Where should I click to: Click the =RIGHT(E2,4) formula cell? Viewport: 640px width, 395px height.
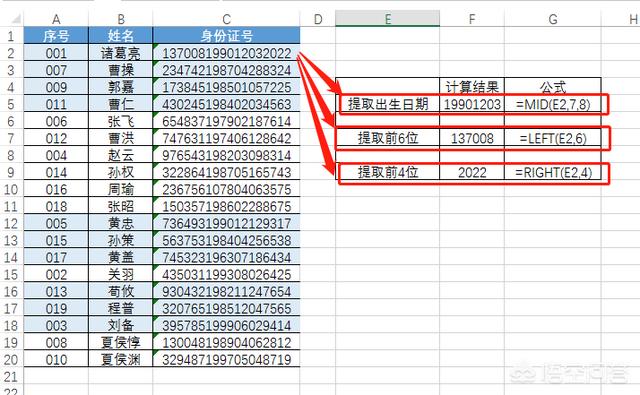[x=553, y=172]
